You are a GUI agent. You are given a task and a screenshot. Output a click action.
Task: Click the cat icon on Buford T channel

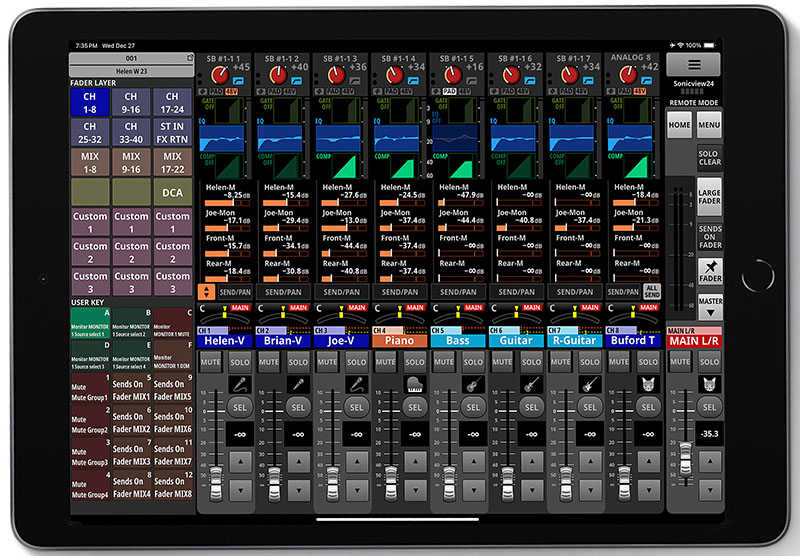[x=648, y=383]
